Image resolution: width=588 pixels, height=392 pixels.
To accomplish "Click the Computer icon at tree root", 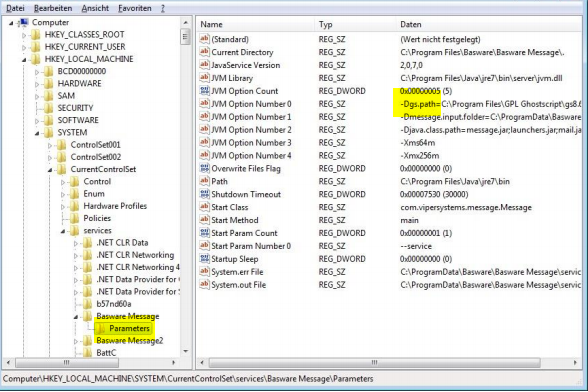I will 24,23.
